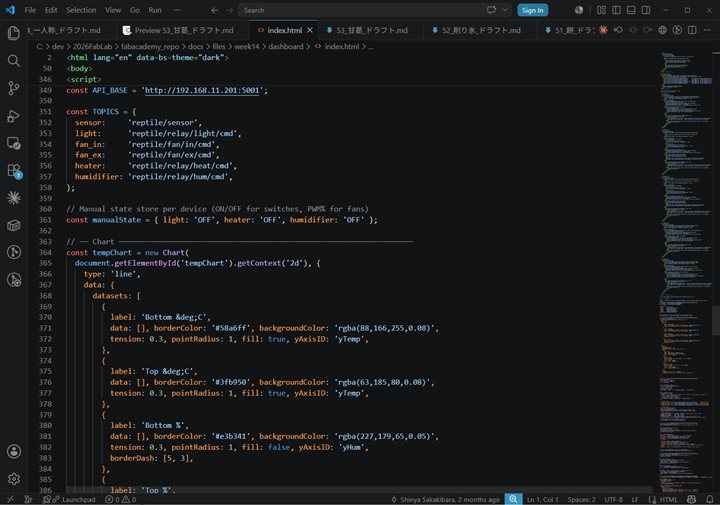Open the View menu
720x505 pixels.
(x=113, y=10)
